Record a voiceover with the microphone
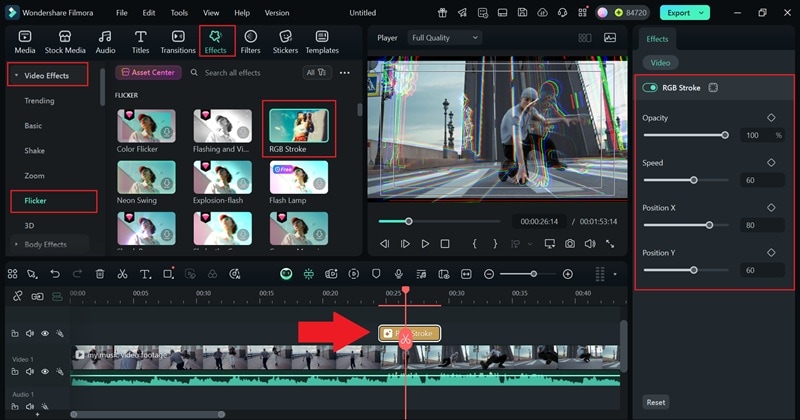Screen dimensions: 800x420 point(398,274)
